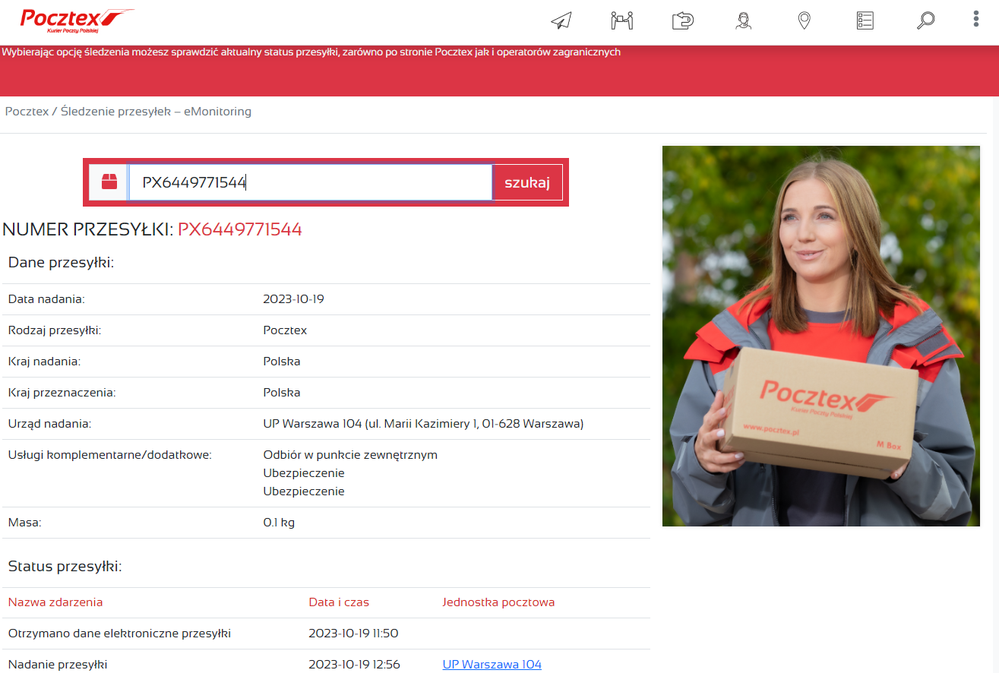999x673 pixels.
Task: Click Śledzenie przesyłek – eMonitoring breadcrumb
Action: click(x=156, y=112)
